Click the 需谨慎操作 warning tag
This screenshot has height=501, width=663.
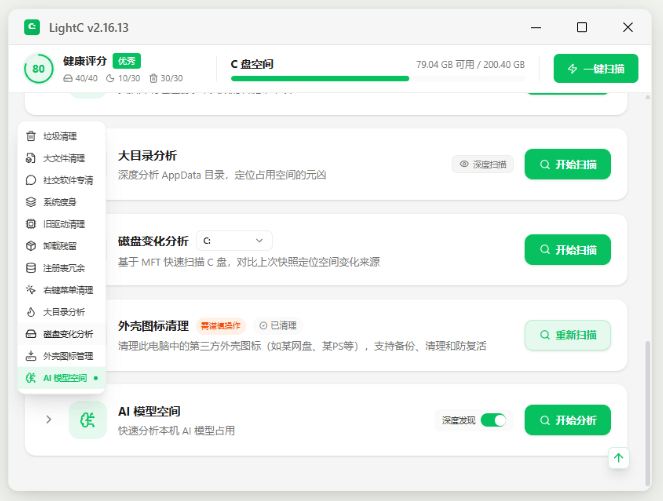(220, 326)
